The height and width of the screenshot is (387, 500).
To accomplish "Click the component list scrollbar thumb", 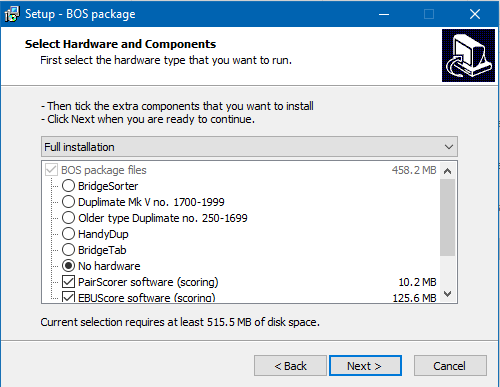I will pyautogui.click(x=448, y=218).
